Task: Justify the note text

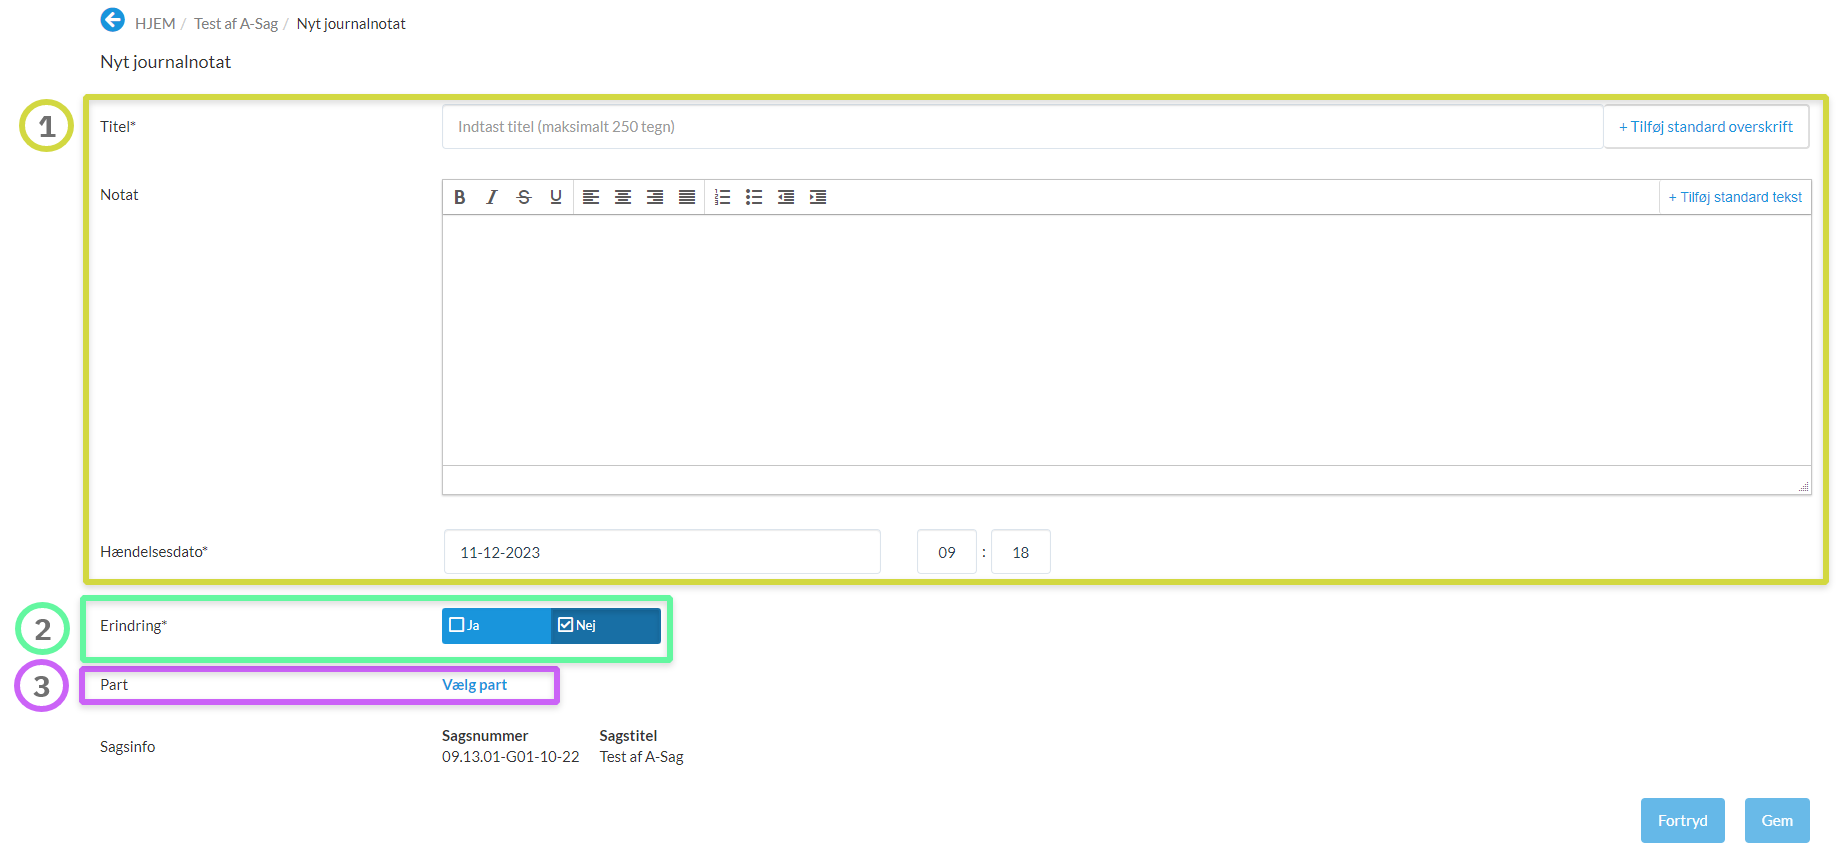Action: (686, 197)
